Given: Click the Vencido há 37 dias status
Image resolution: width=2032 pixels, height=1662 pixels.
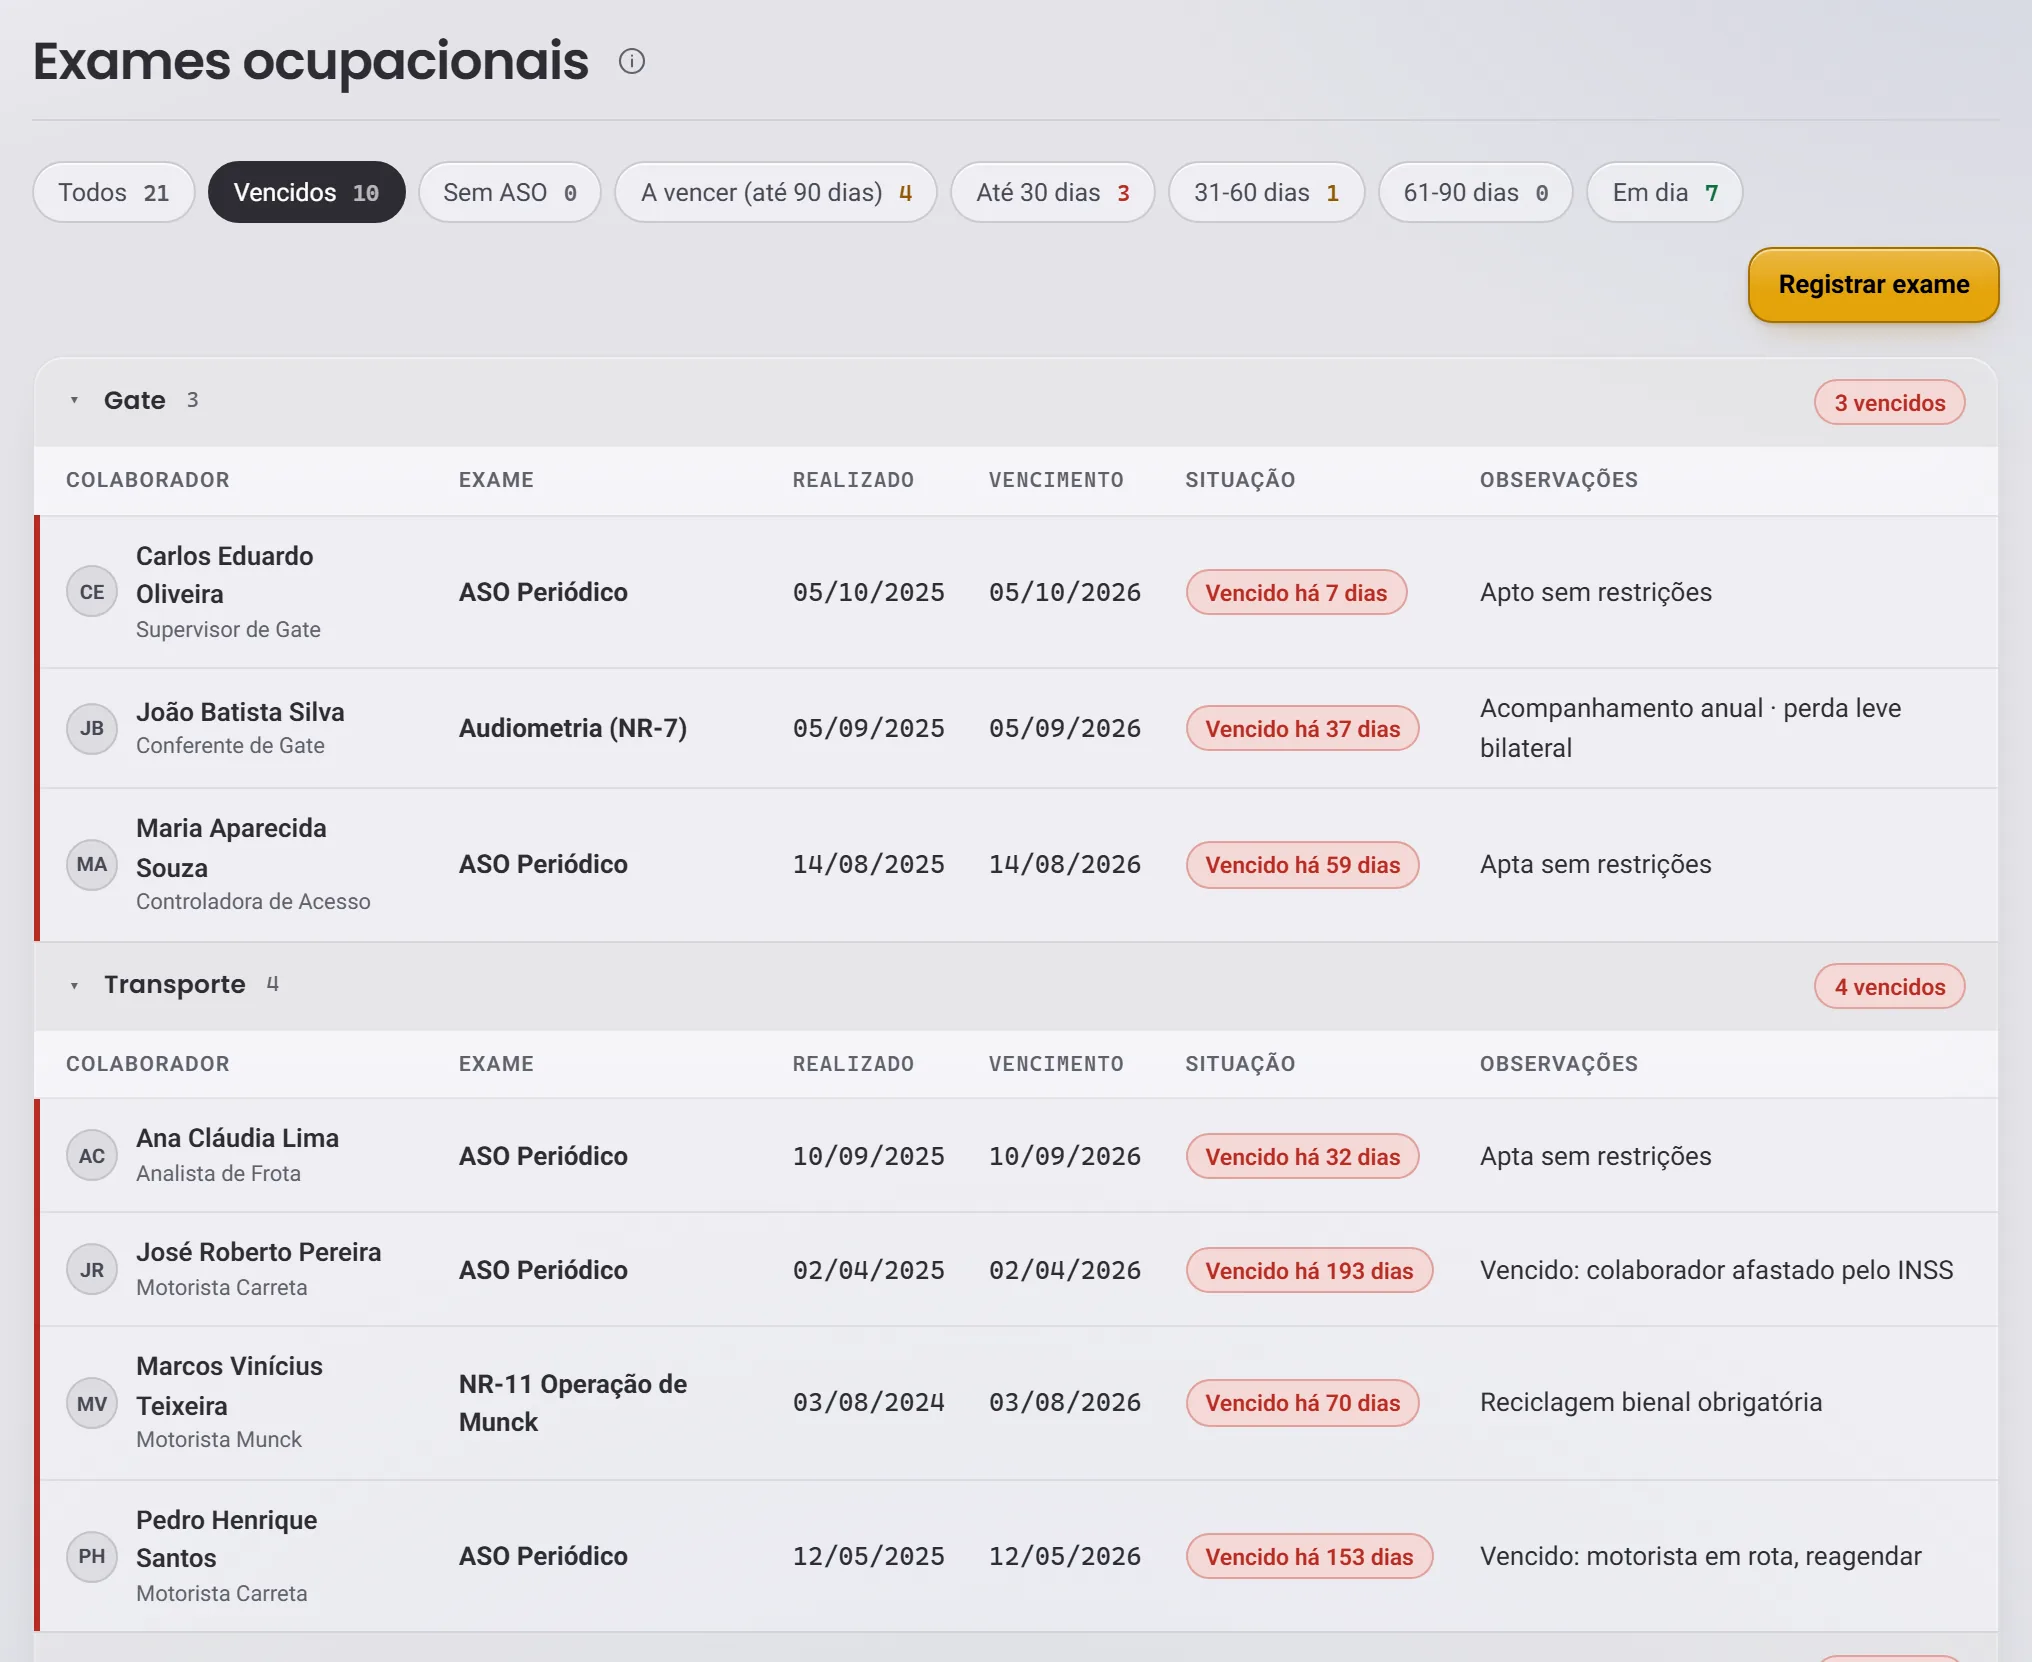Looking at the screenshot, I should (x=1303, y=729).
